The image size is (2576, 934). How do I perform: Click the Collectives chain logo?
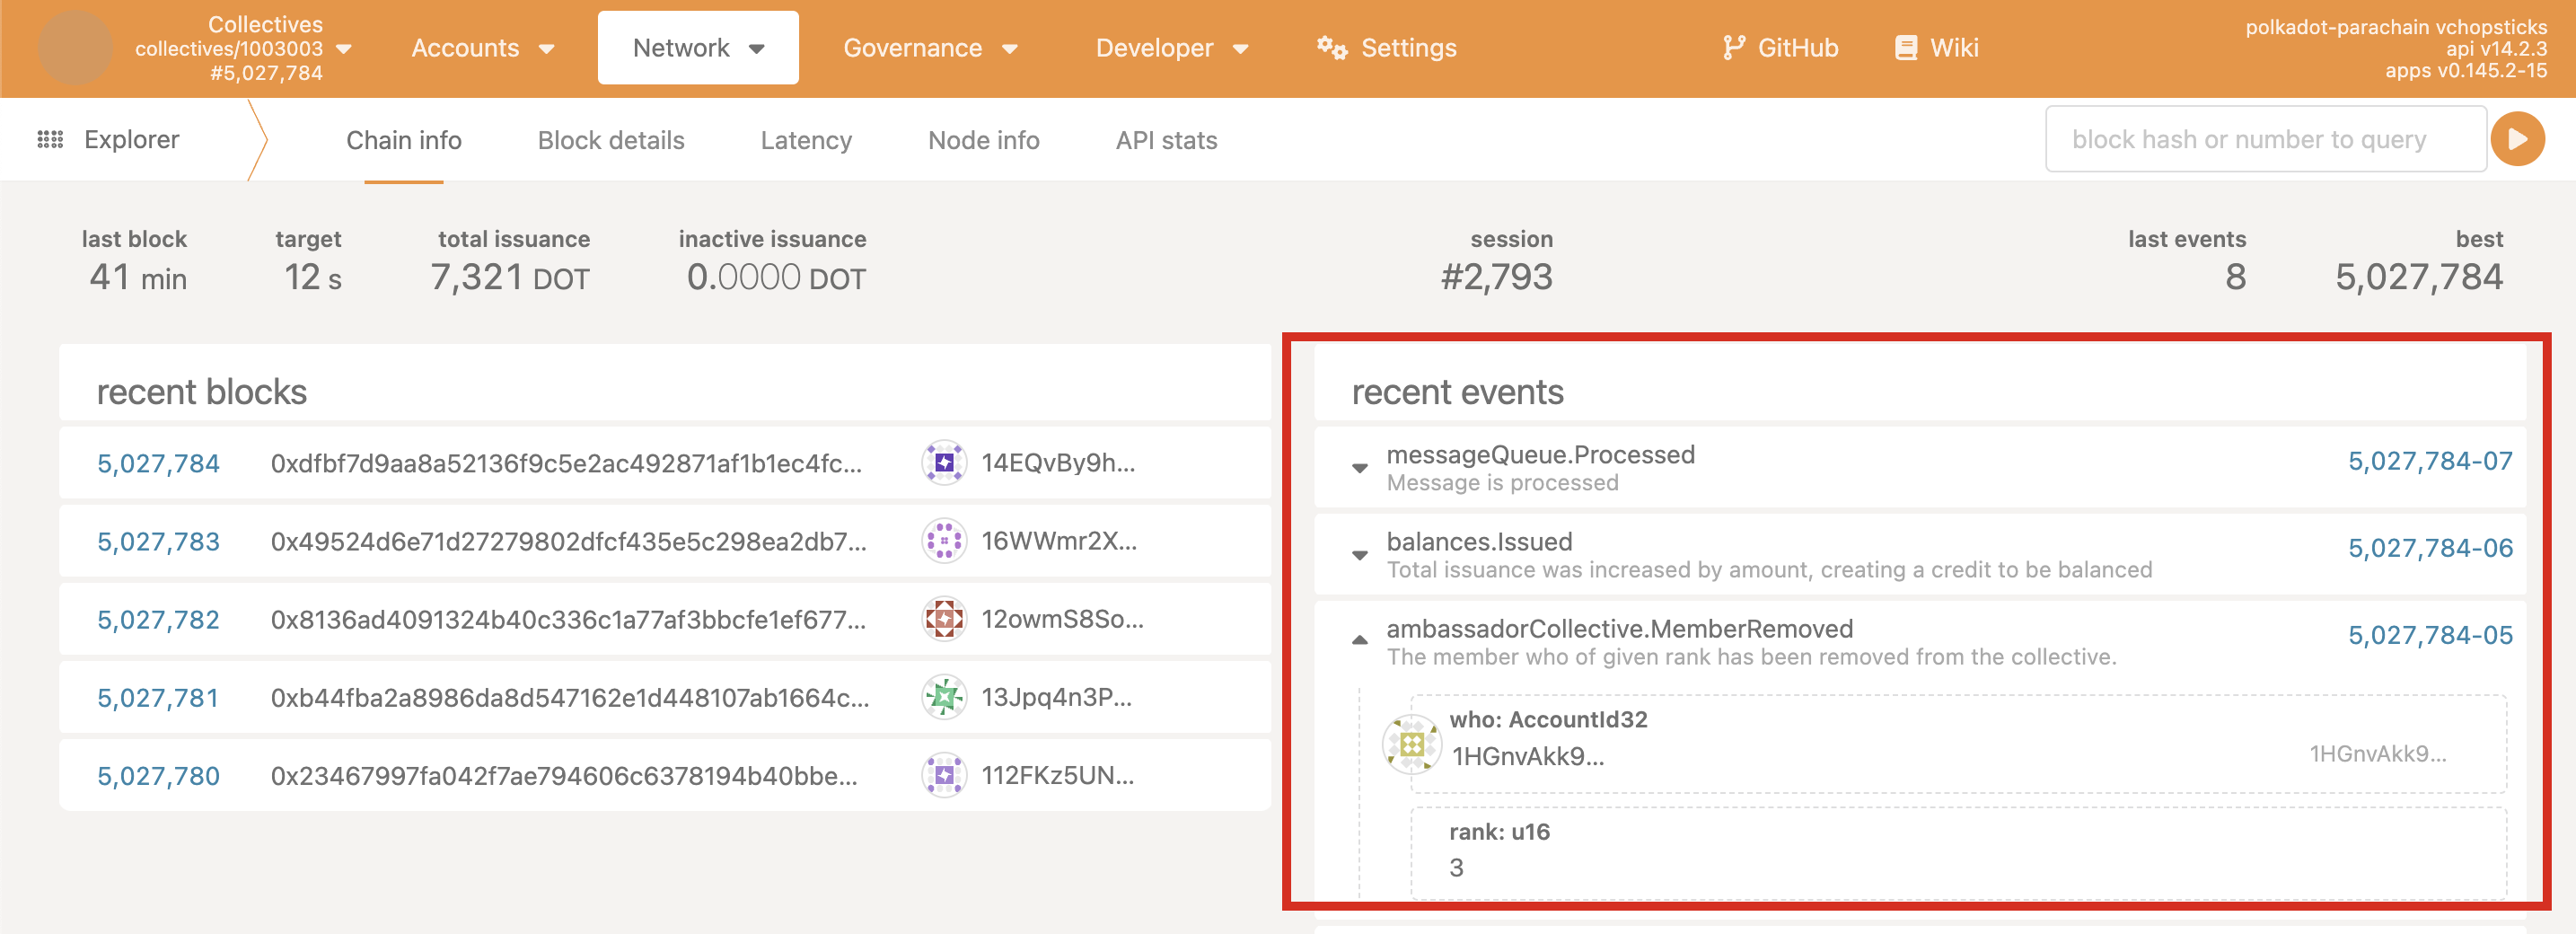click(75, 48)
